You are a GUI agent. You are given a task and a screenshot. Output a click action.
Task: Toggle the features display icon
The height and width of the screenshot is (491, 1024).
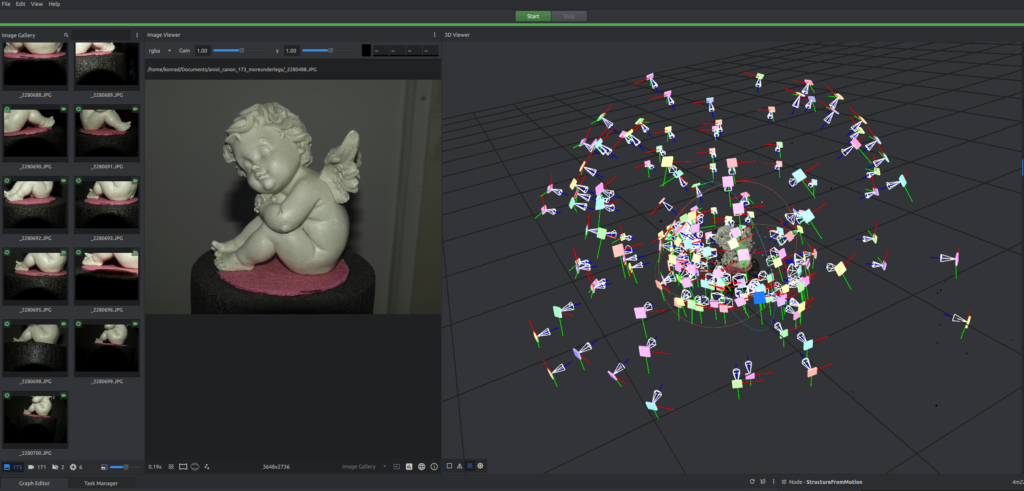206,467
